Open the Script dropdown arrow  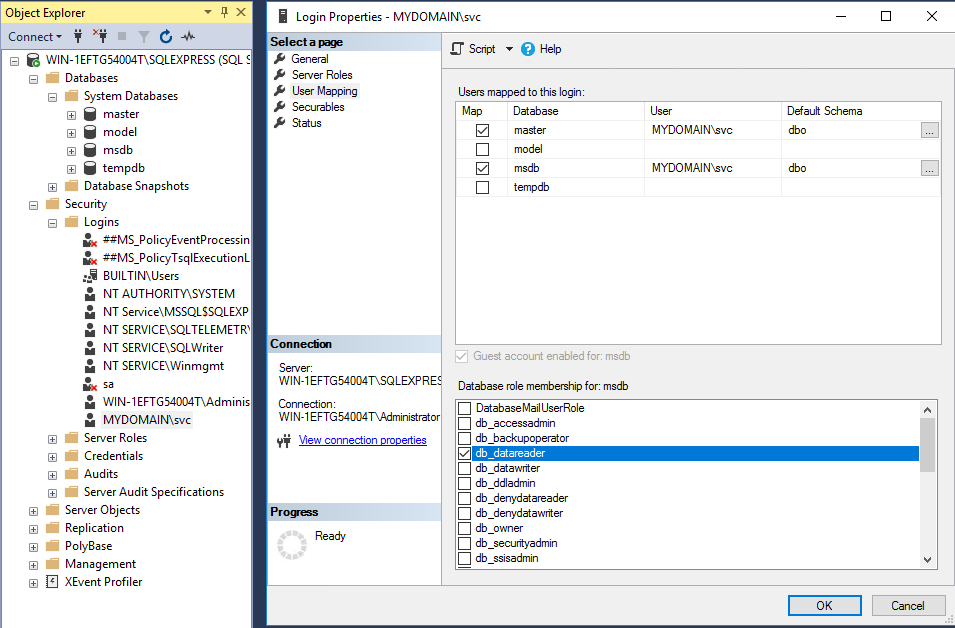pyautogui.click(x=509, y=49)
